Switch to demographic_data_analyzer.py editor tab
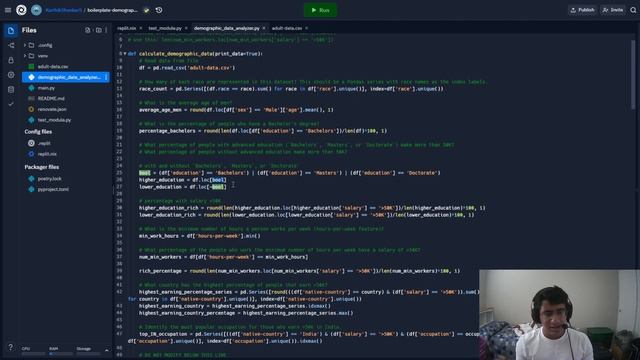Viewport: 640px width, 360px height. click(x=227, y=28)
